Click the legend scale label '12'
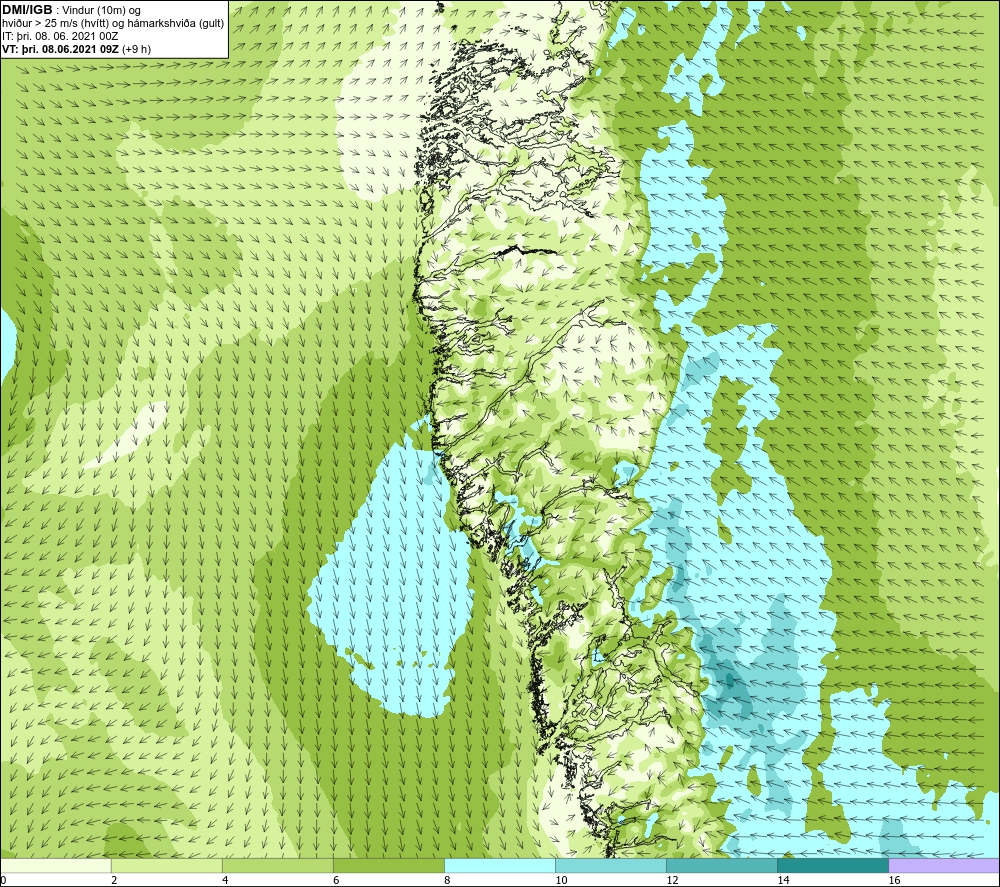Screen dimensions: 1000x887 [x=672, y=881]
